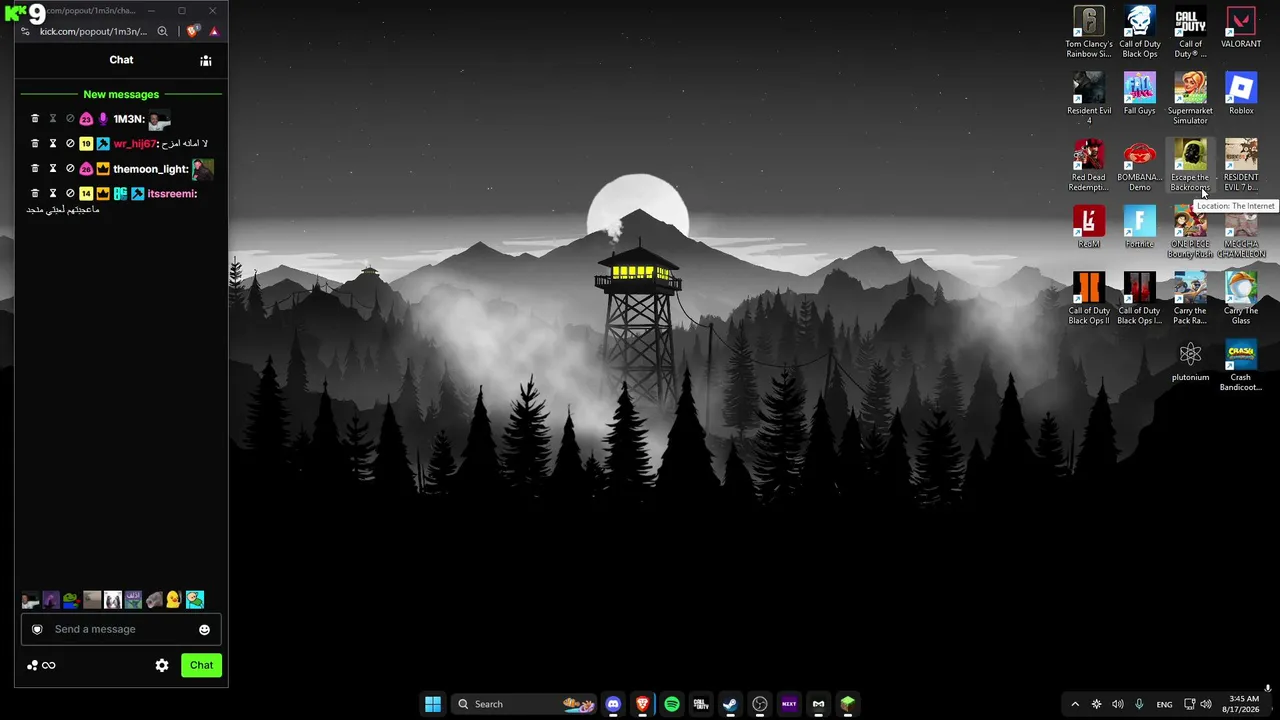Delete the message from 1M3N

[35, 119]
